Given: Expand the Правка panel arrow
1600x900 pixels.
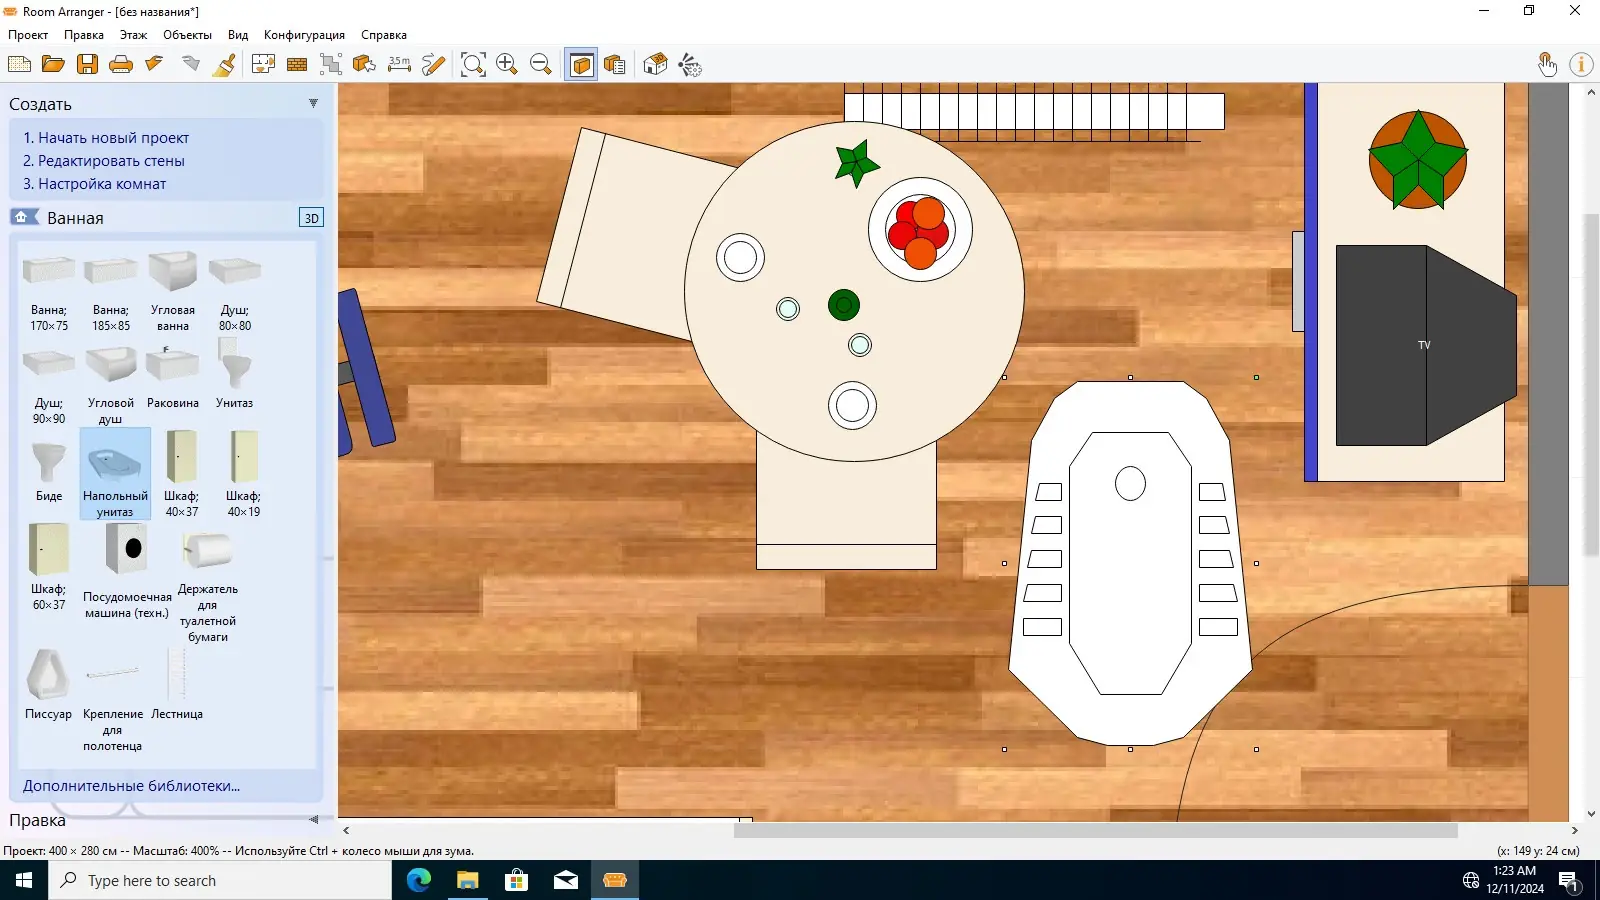Looking at the screenshot, I should pos(313,820).
